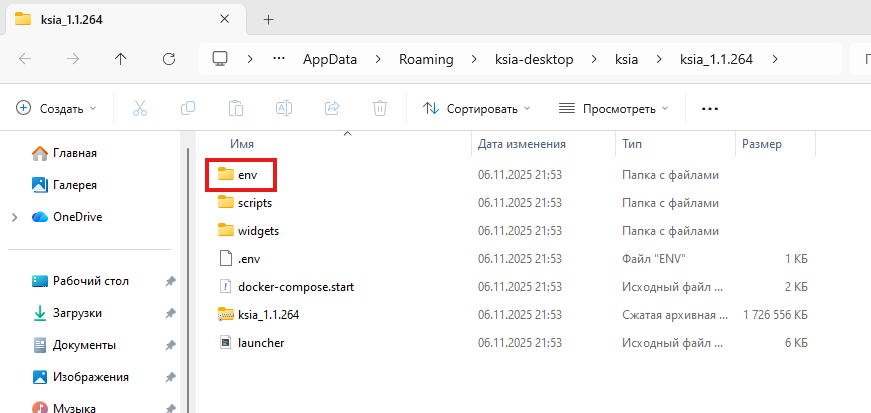This screenshot has height=413, width=871.
Task: Expand chevron after ksia_1.1.264 in path
Action: [x=775, y=59]
